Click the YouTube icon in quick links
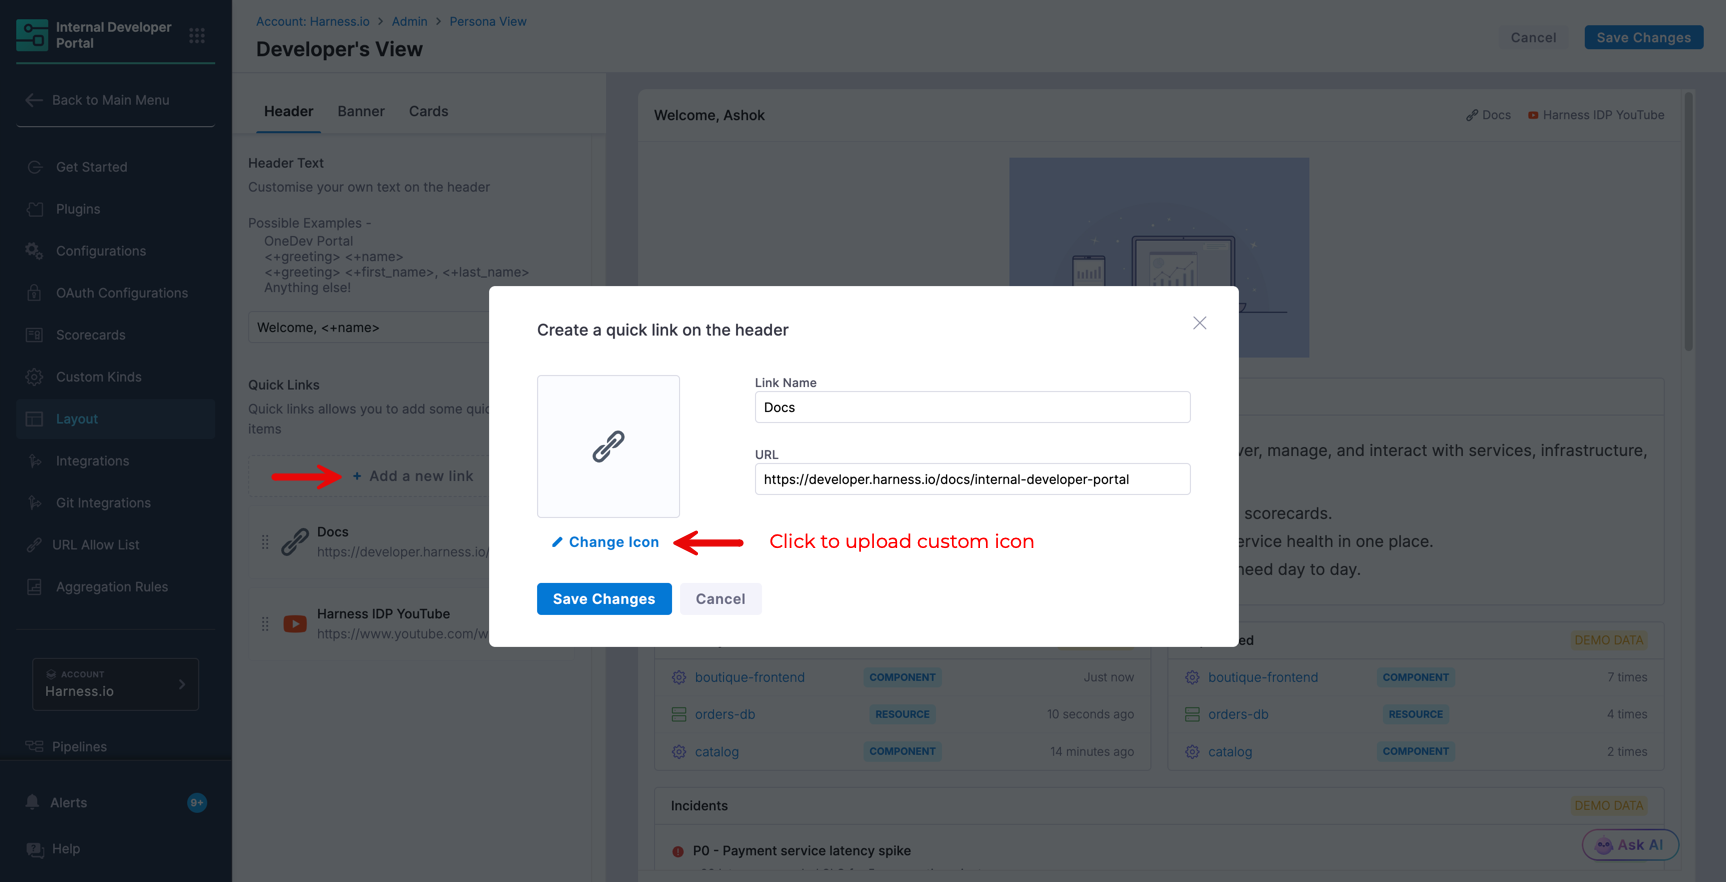Viewport: 1726px width, 882px height. pos(295,624)
